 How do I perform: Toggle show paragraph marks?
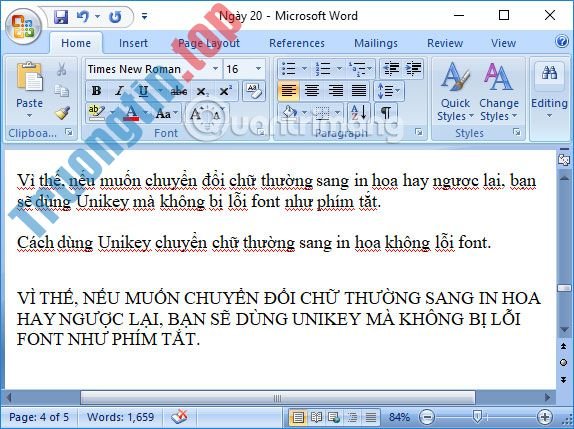(386, 112)
